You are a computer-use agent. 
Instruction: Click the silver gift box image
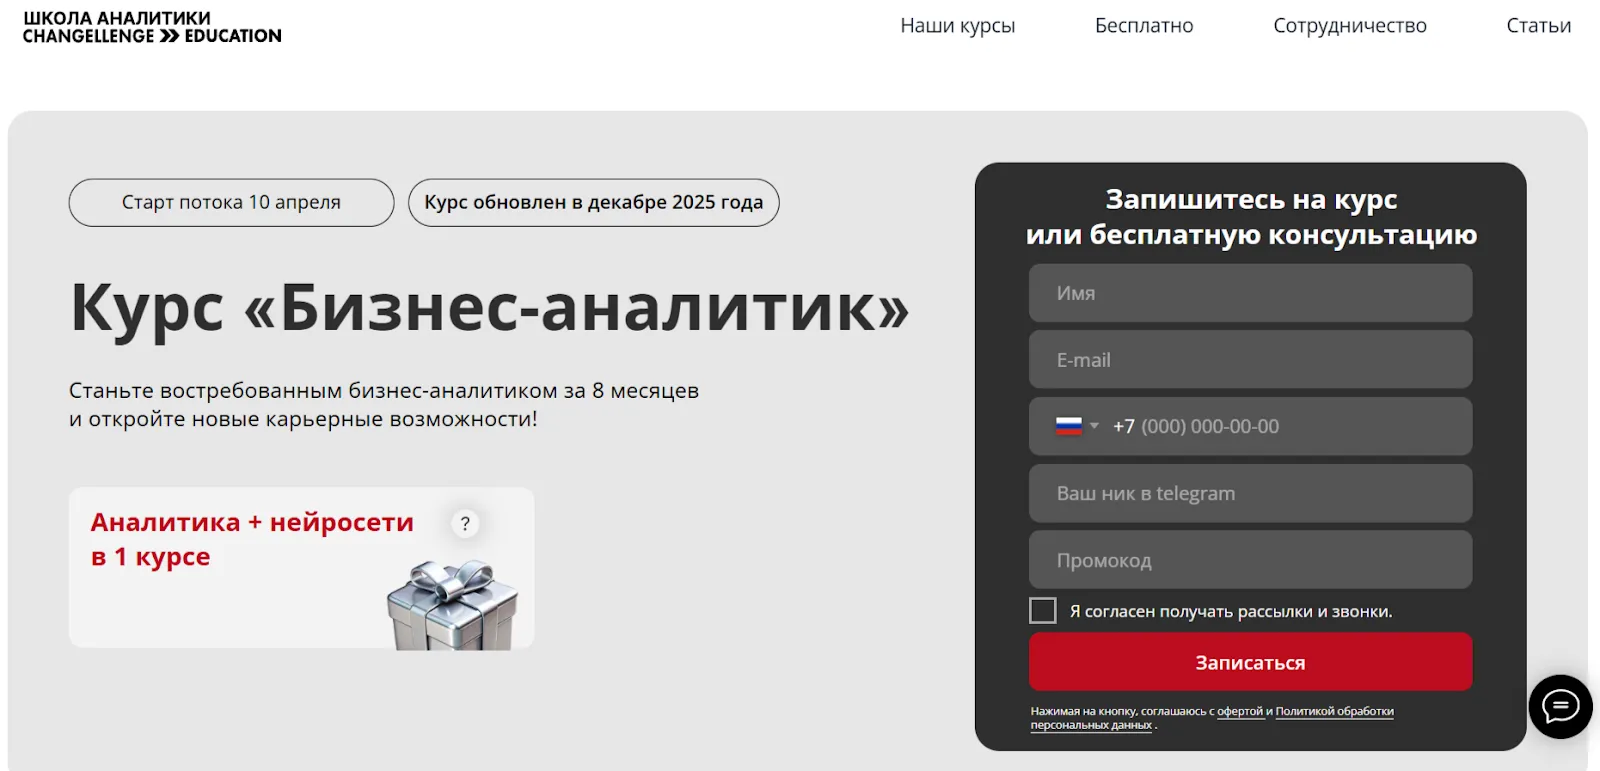pyautogui.click(x=453, y=604)
